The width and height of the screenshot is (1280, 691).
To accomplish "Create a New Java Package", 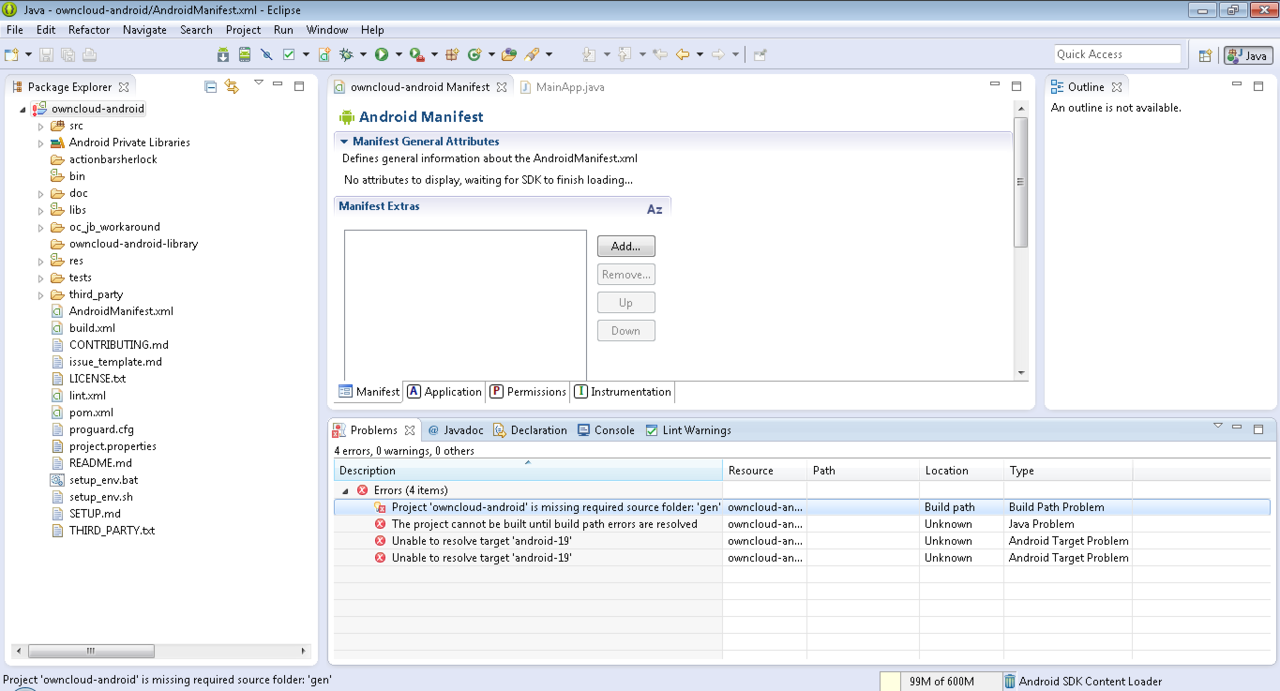I will (452, 54).
